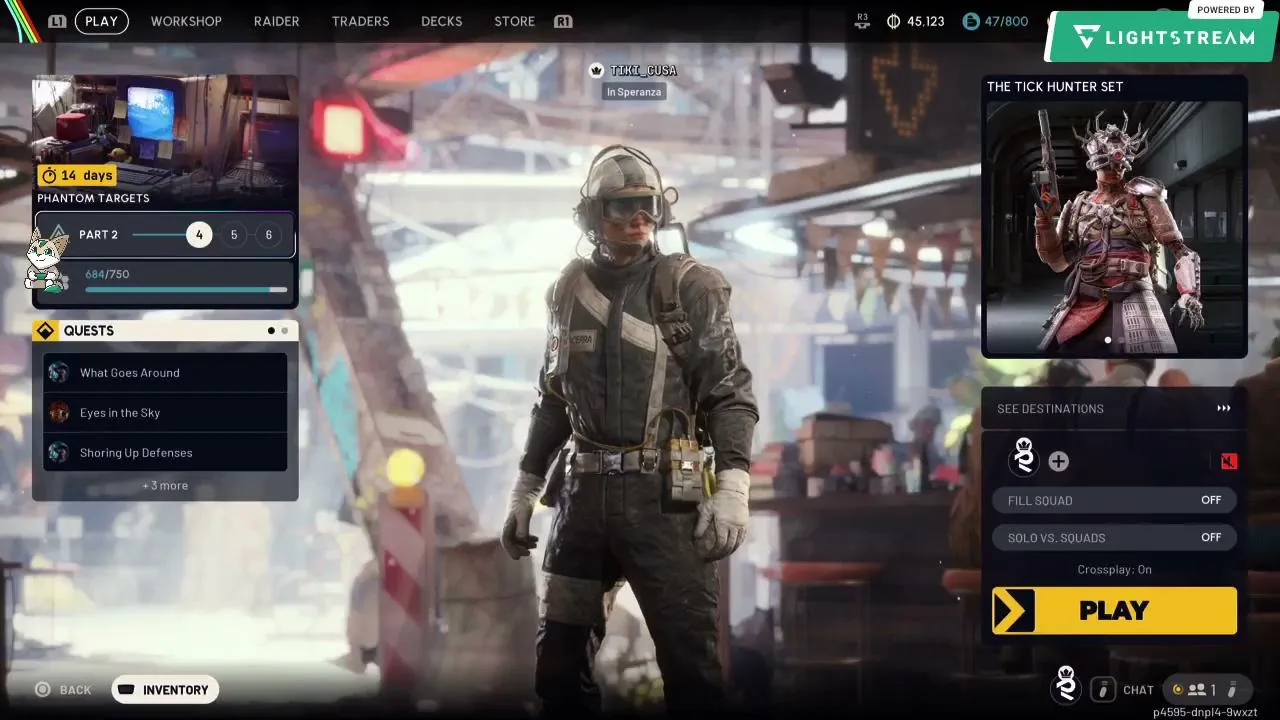Image resolution: width=1280 pixels, height=720 pixels.
Task: Click the R3 stick icon
Action: (863, 21)
